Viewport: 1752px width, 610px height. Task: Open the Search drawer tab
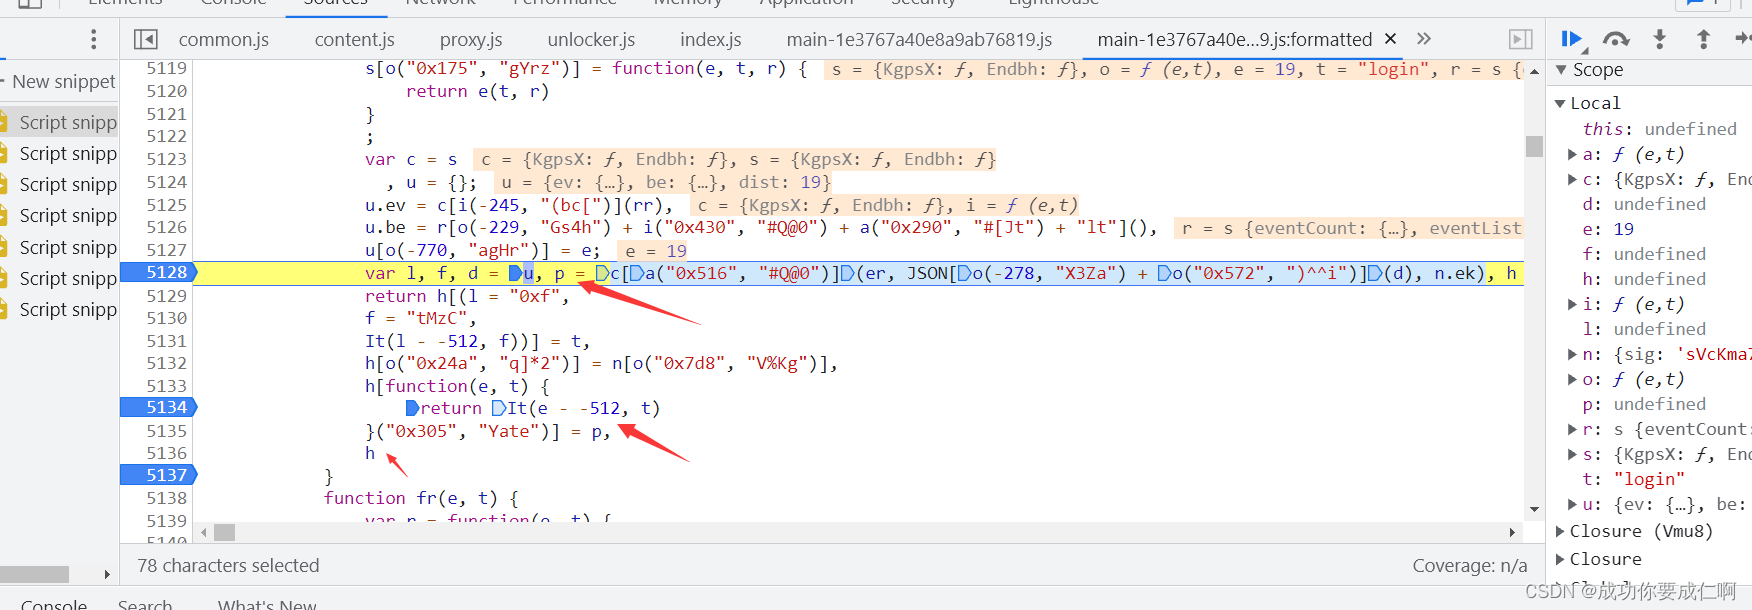coord(145,603)
